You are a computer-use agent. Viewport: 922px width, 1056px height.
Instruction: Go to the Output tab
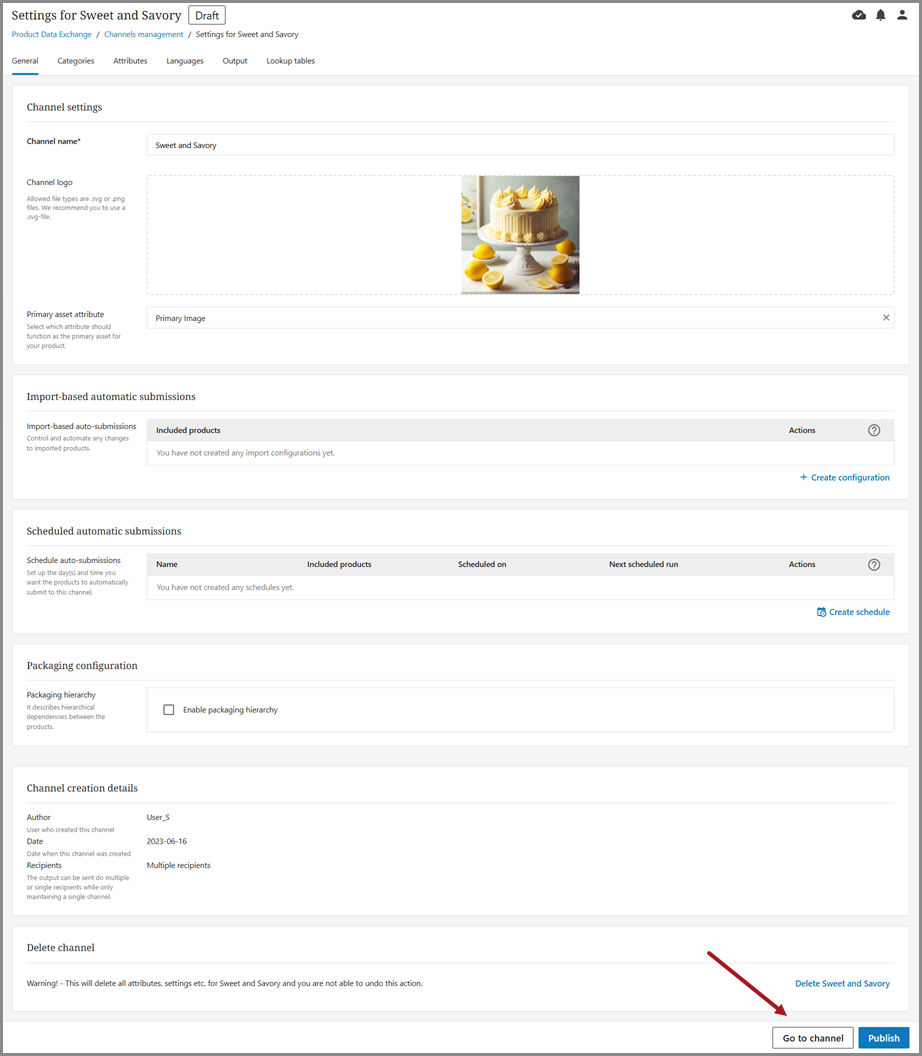pos(235,61)
